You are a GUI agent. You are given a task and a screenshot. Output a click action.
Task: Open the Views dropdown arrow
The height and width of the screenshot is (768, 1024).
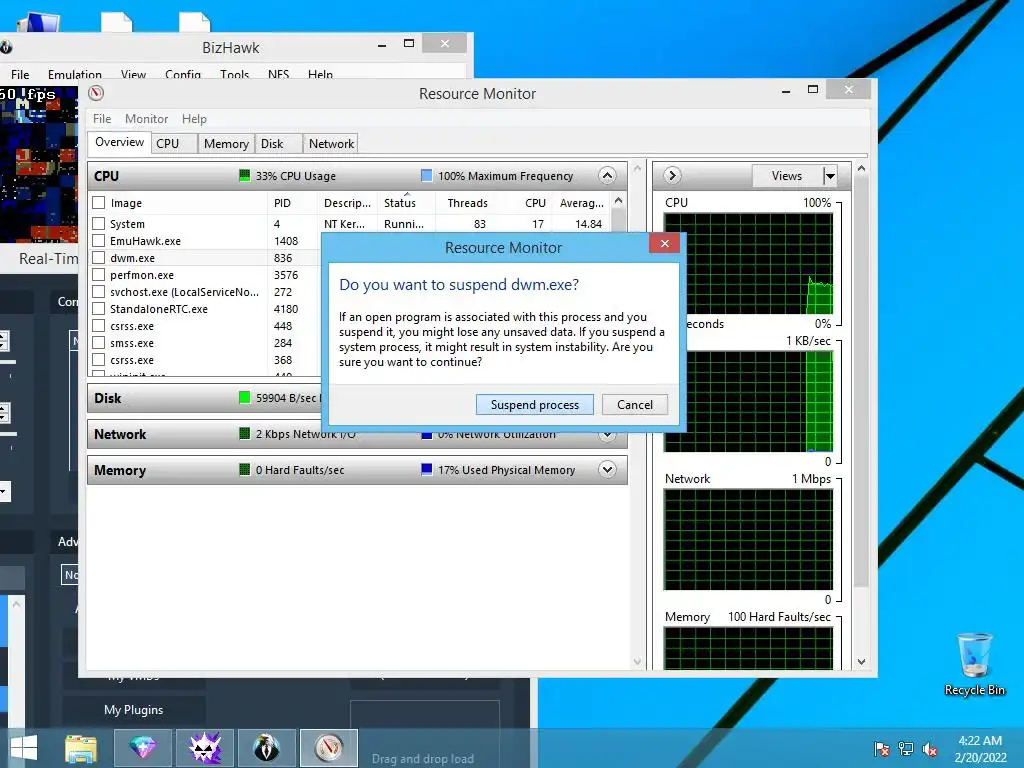click(x=829, y=176)
